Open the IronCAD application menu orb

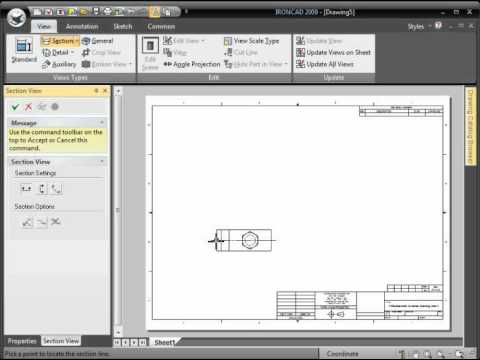[x=16, y=18]
